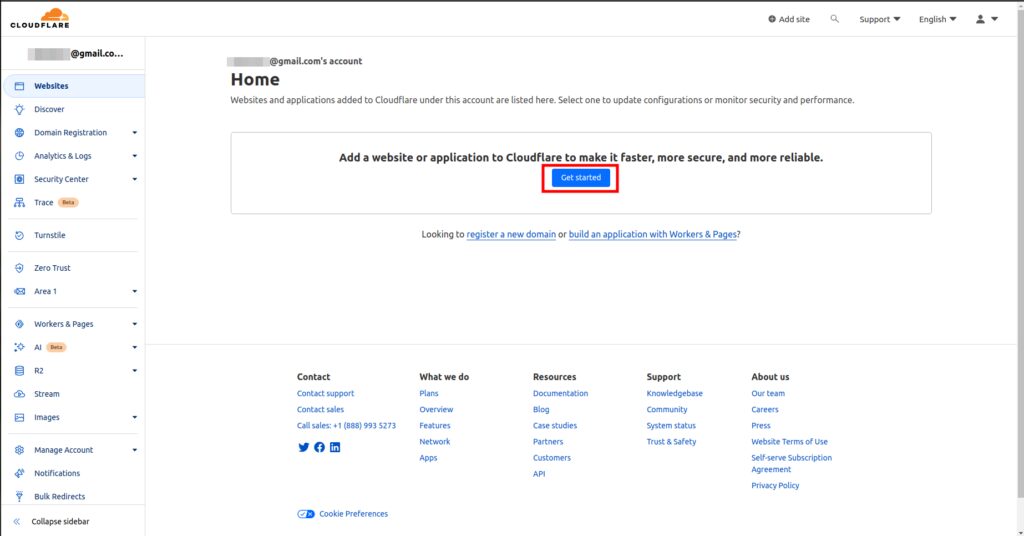Click the Manage Account gear icon
The width and height of the screenshot is (1024, 536).
(x=20, y=450)
